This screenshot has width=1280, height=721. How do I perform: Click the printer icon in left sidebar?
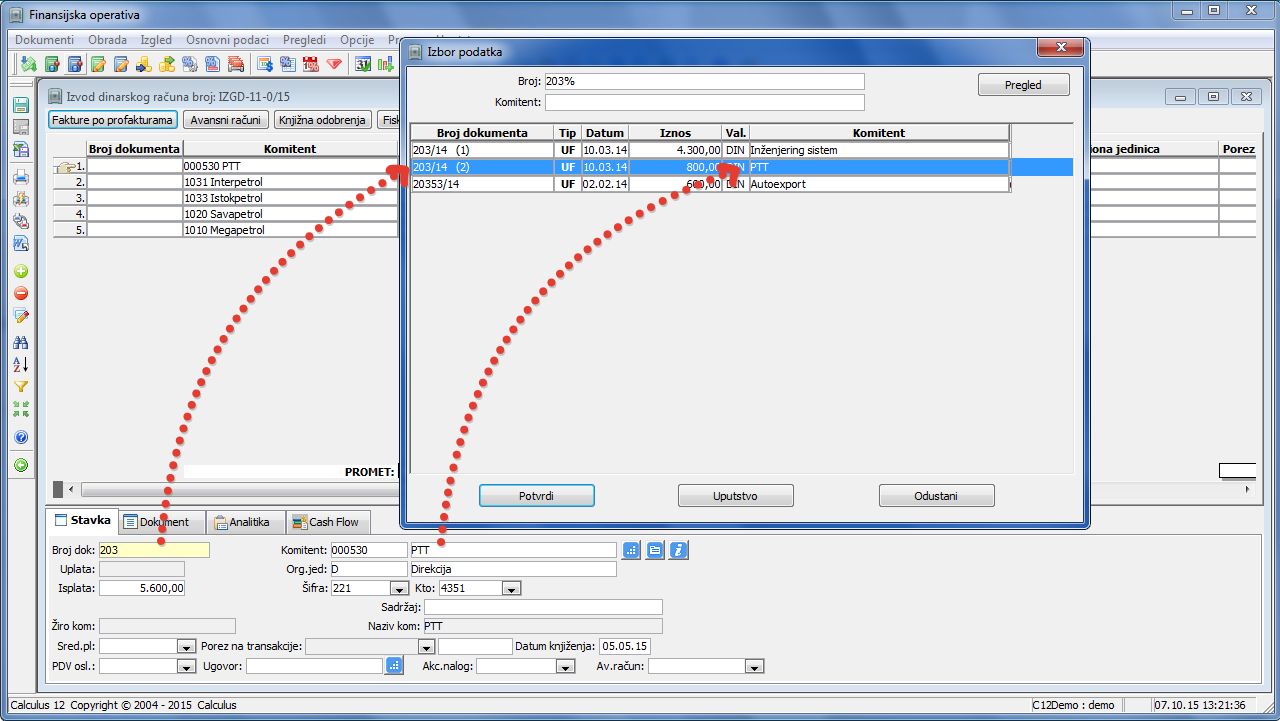(x=21, y=178)
